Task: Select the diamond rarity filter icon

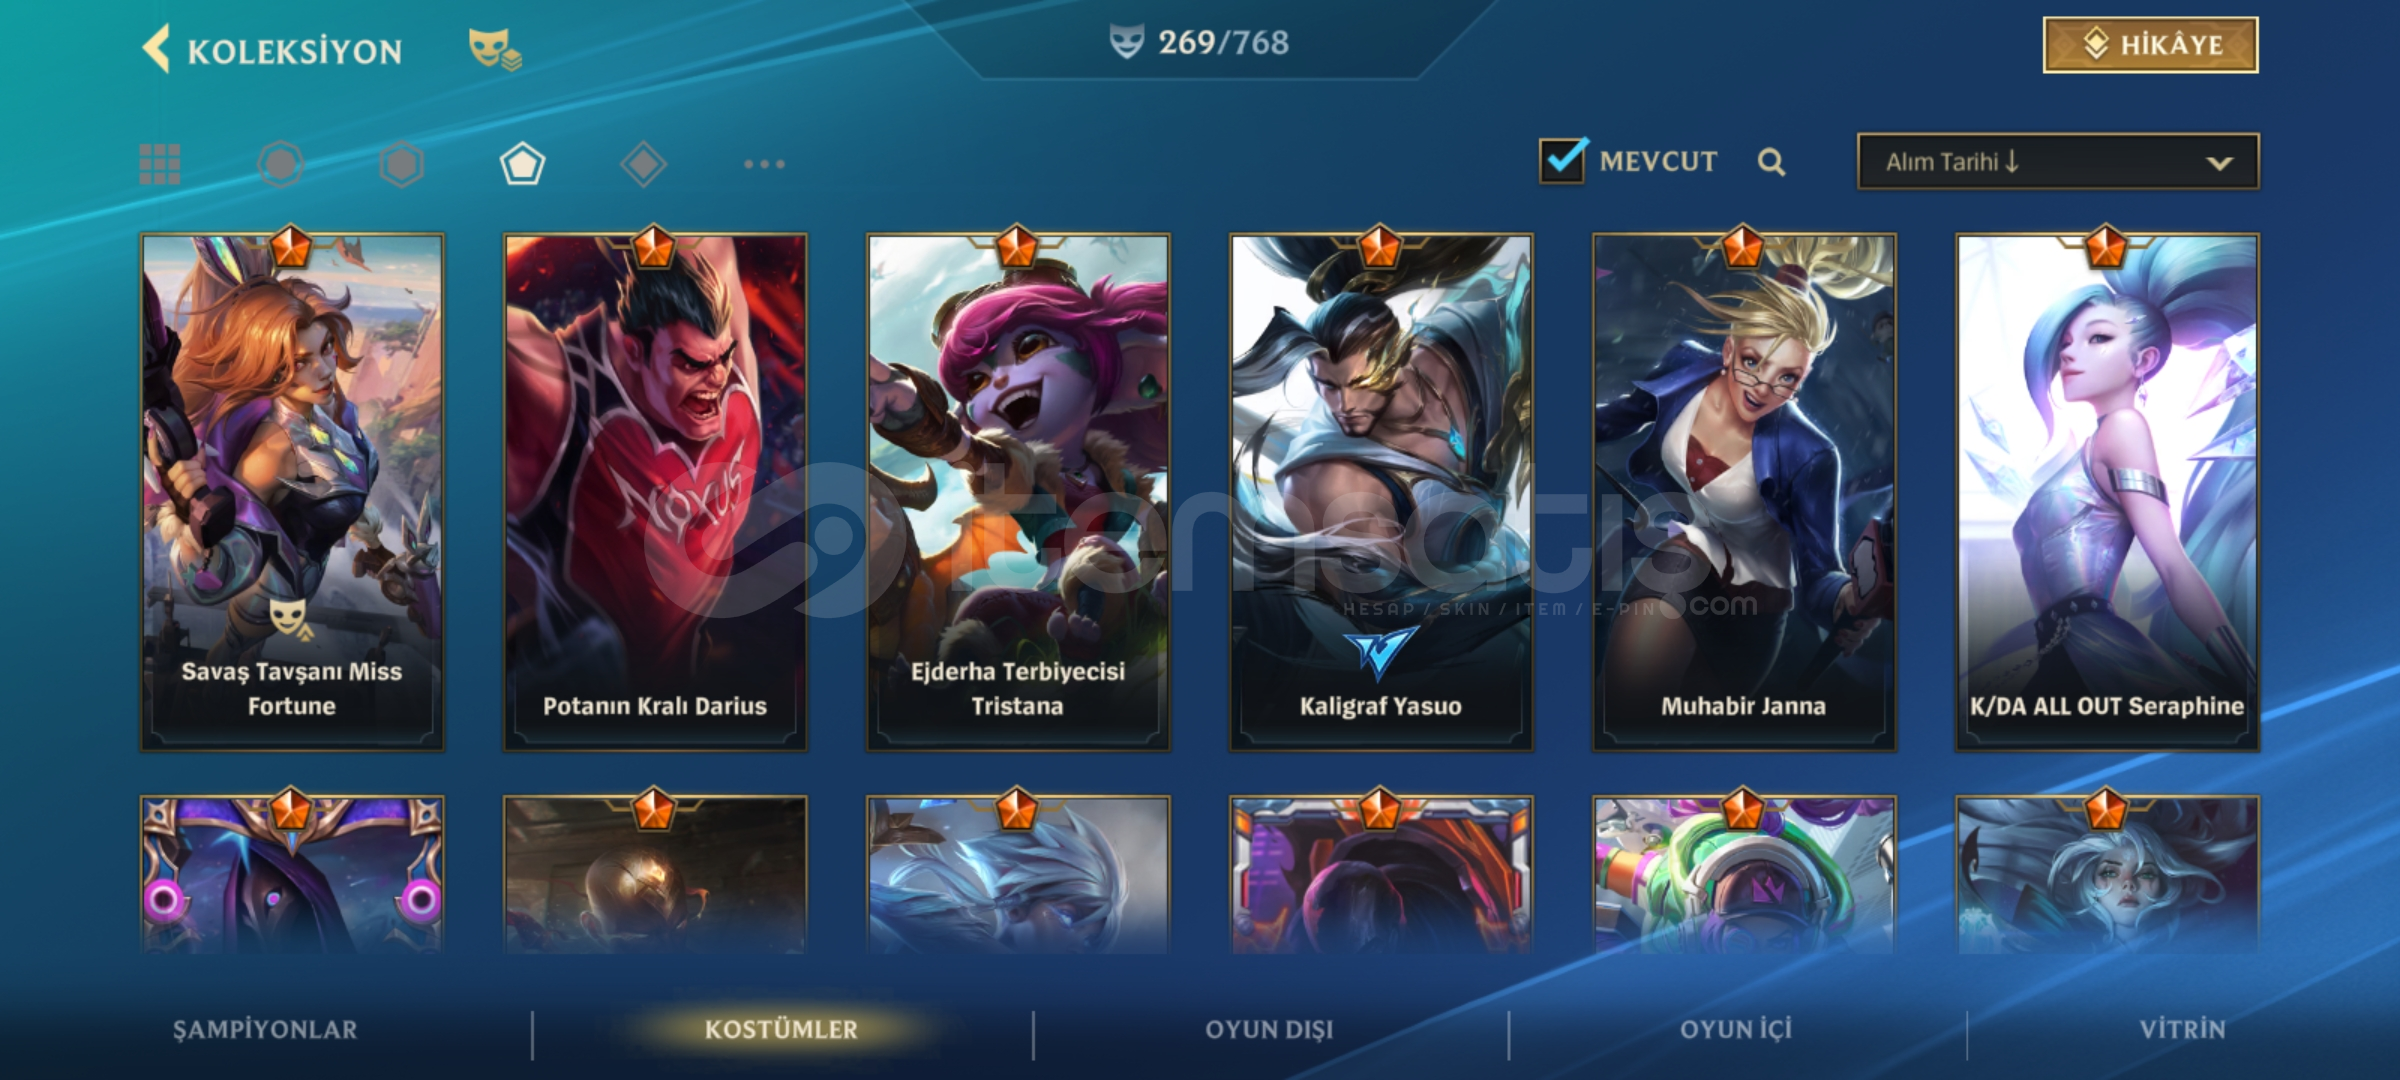Action: tap(643, 164)
